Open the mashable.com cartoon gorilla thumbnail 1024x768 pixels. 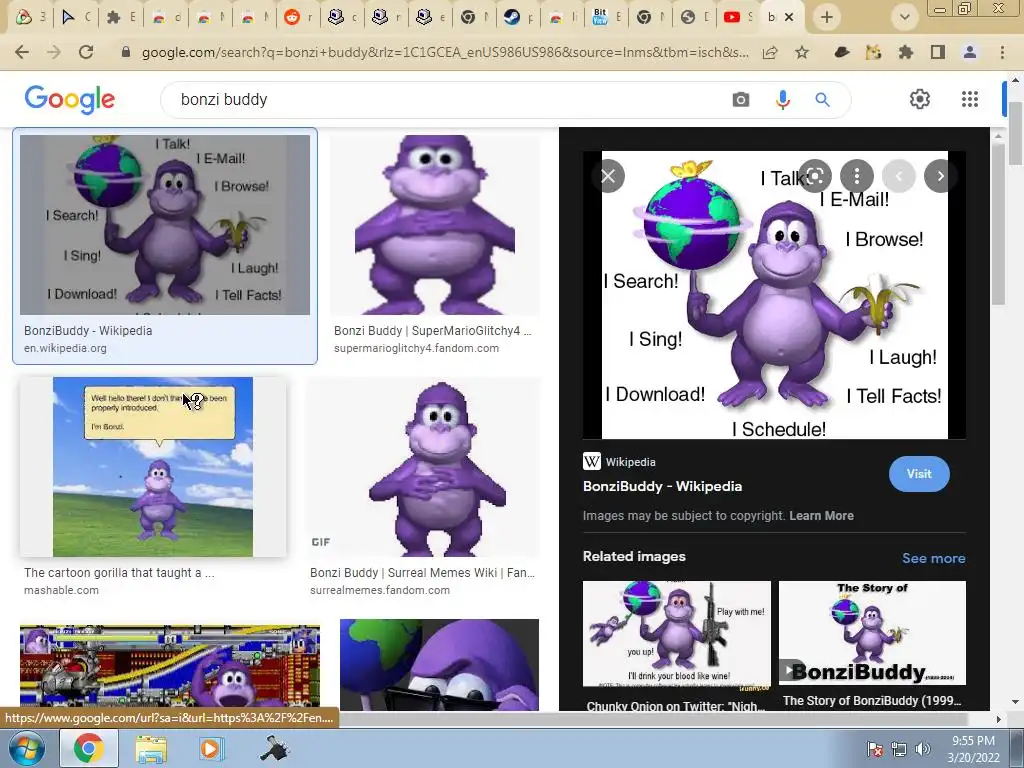click(153, 467)
